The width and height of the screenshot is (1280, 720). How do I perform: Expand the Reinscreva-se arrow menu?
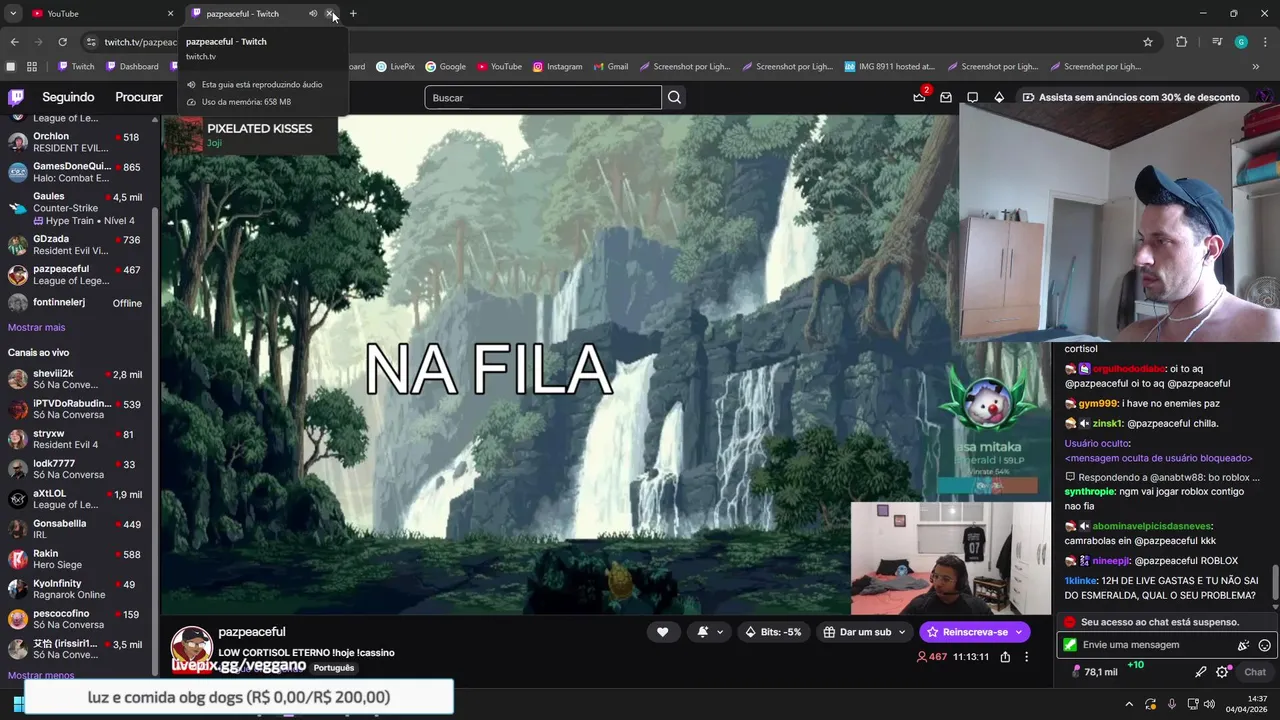1019,632
